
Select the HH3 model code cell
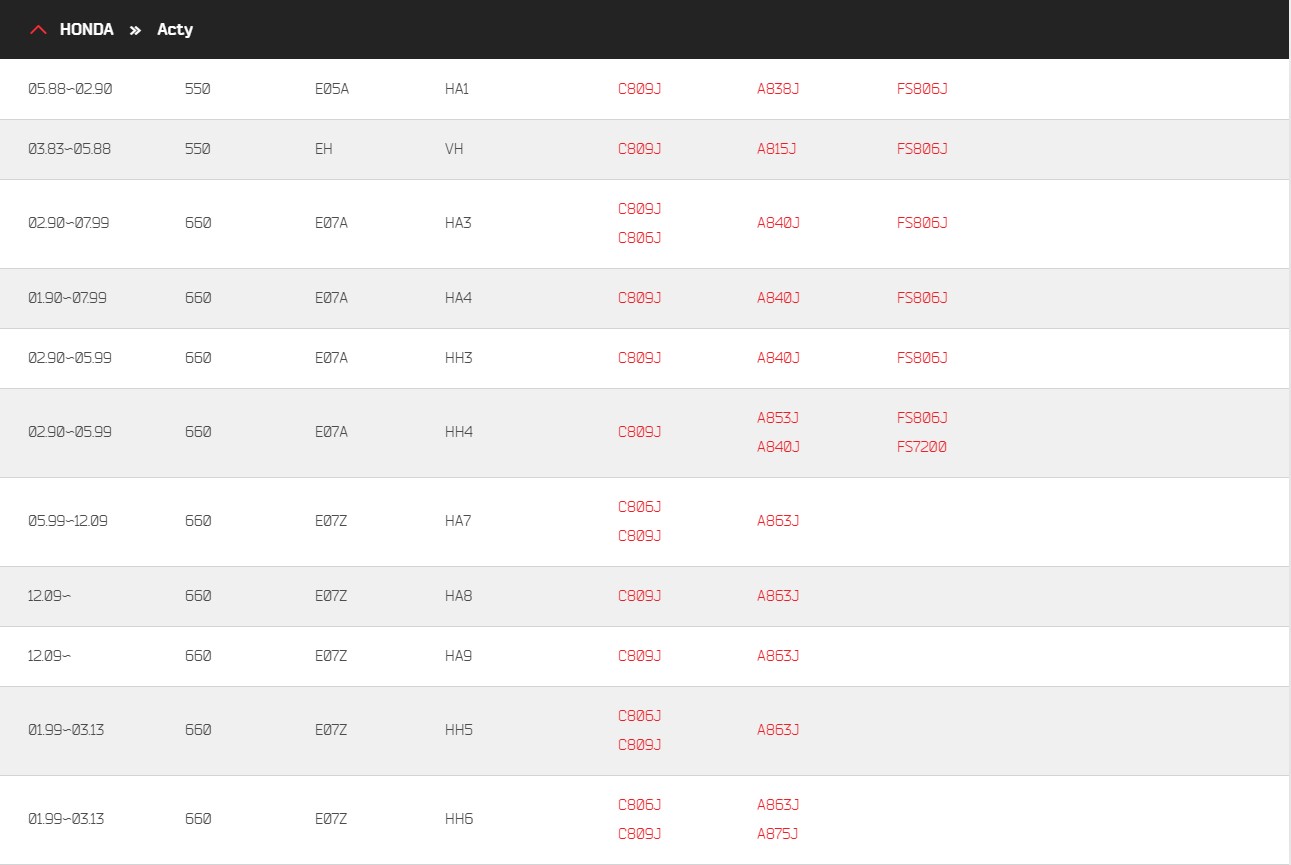tap(459, 358)
